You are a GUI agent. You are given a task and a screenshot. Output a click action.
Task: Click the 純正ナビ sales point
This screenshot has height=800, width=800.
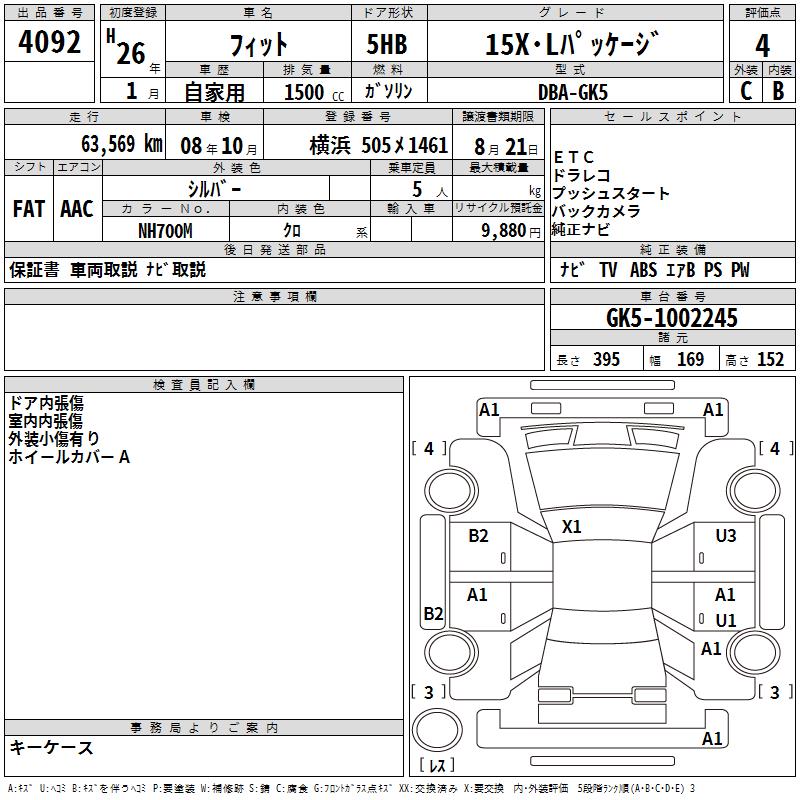pos(581,230)
